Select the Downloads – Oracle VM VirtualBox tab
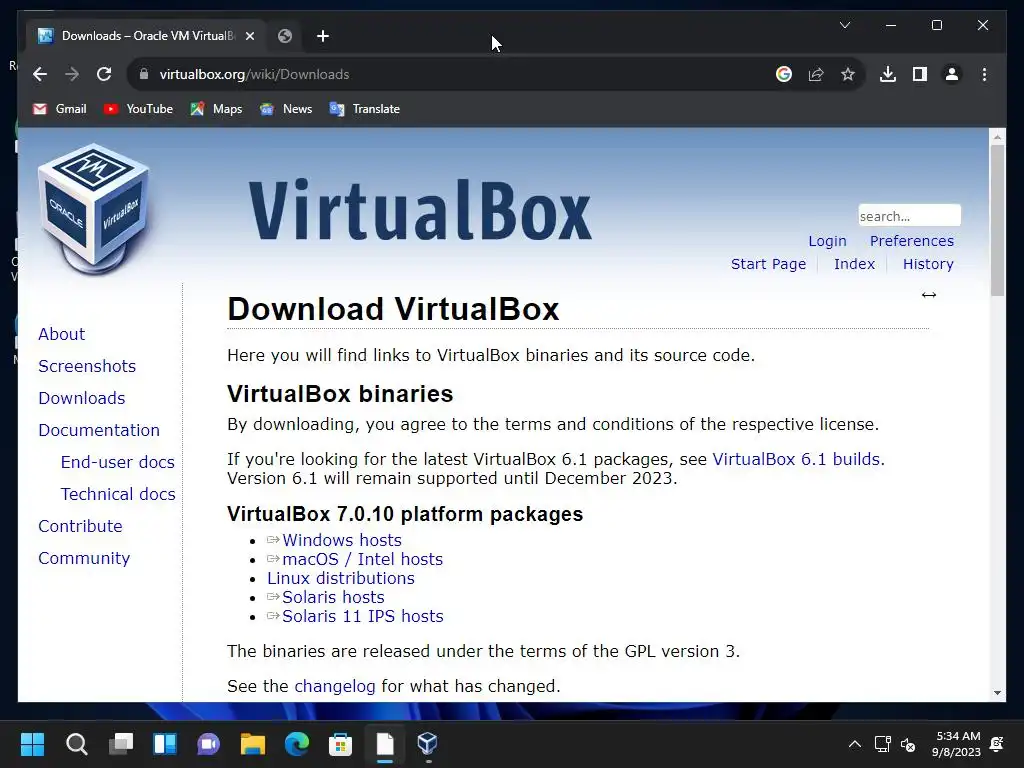 coord(147,36)
